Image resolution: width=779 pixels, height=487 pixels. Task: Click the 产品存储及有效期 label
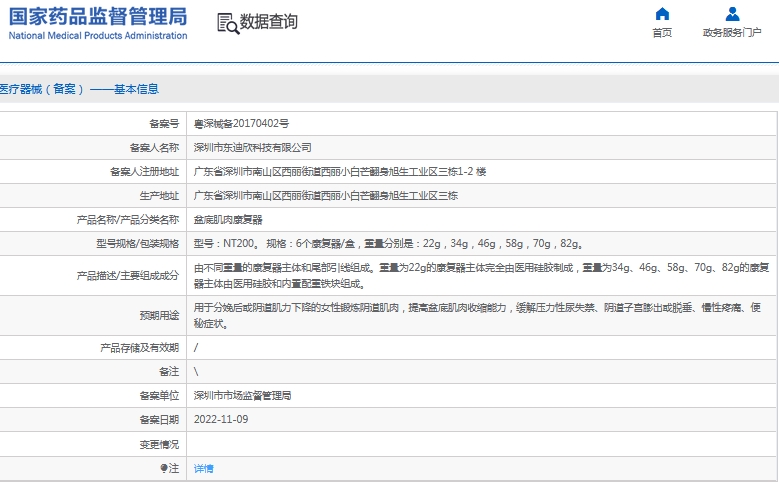(140, 348)
